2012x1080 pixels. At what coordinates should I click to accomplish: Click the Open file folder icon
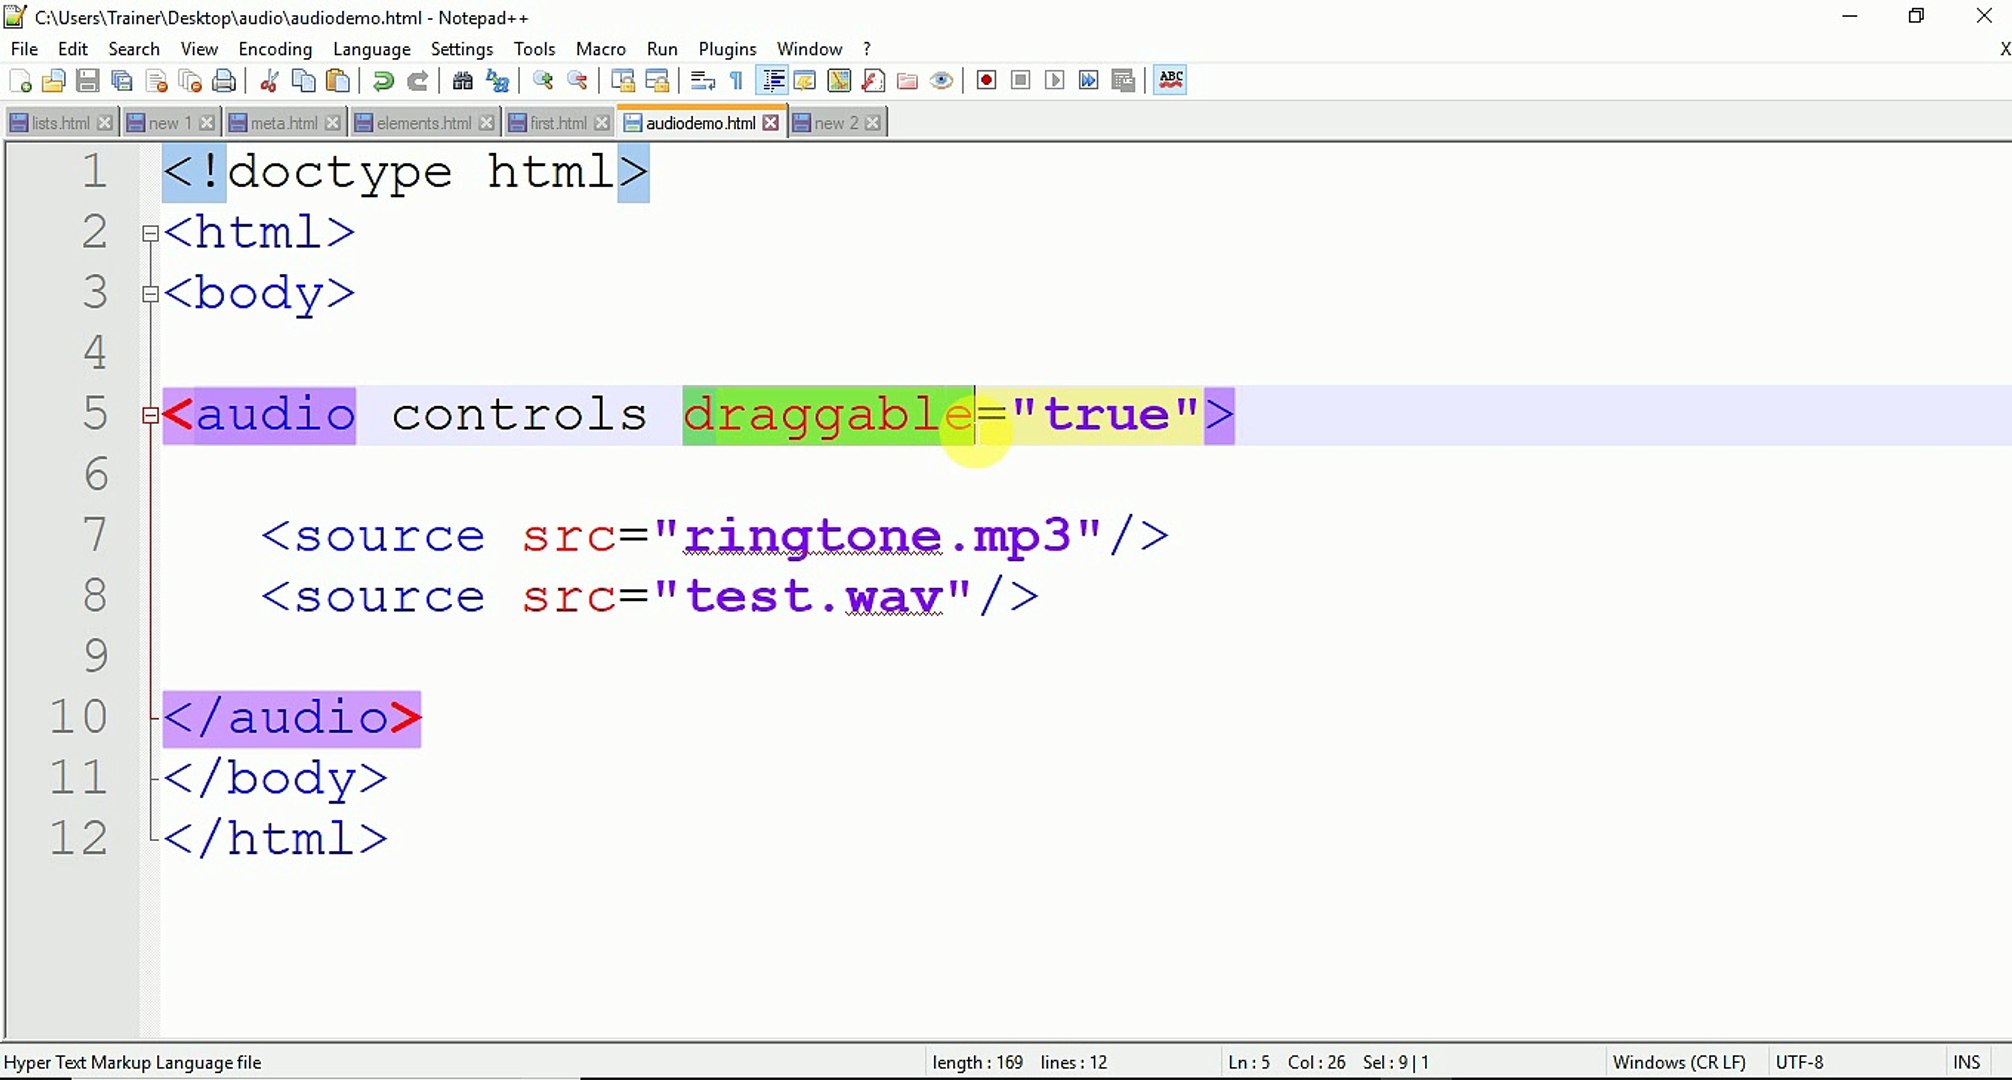(54, 81)
